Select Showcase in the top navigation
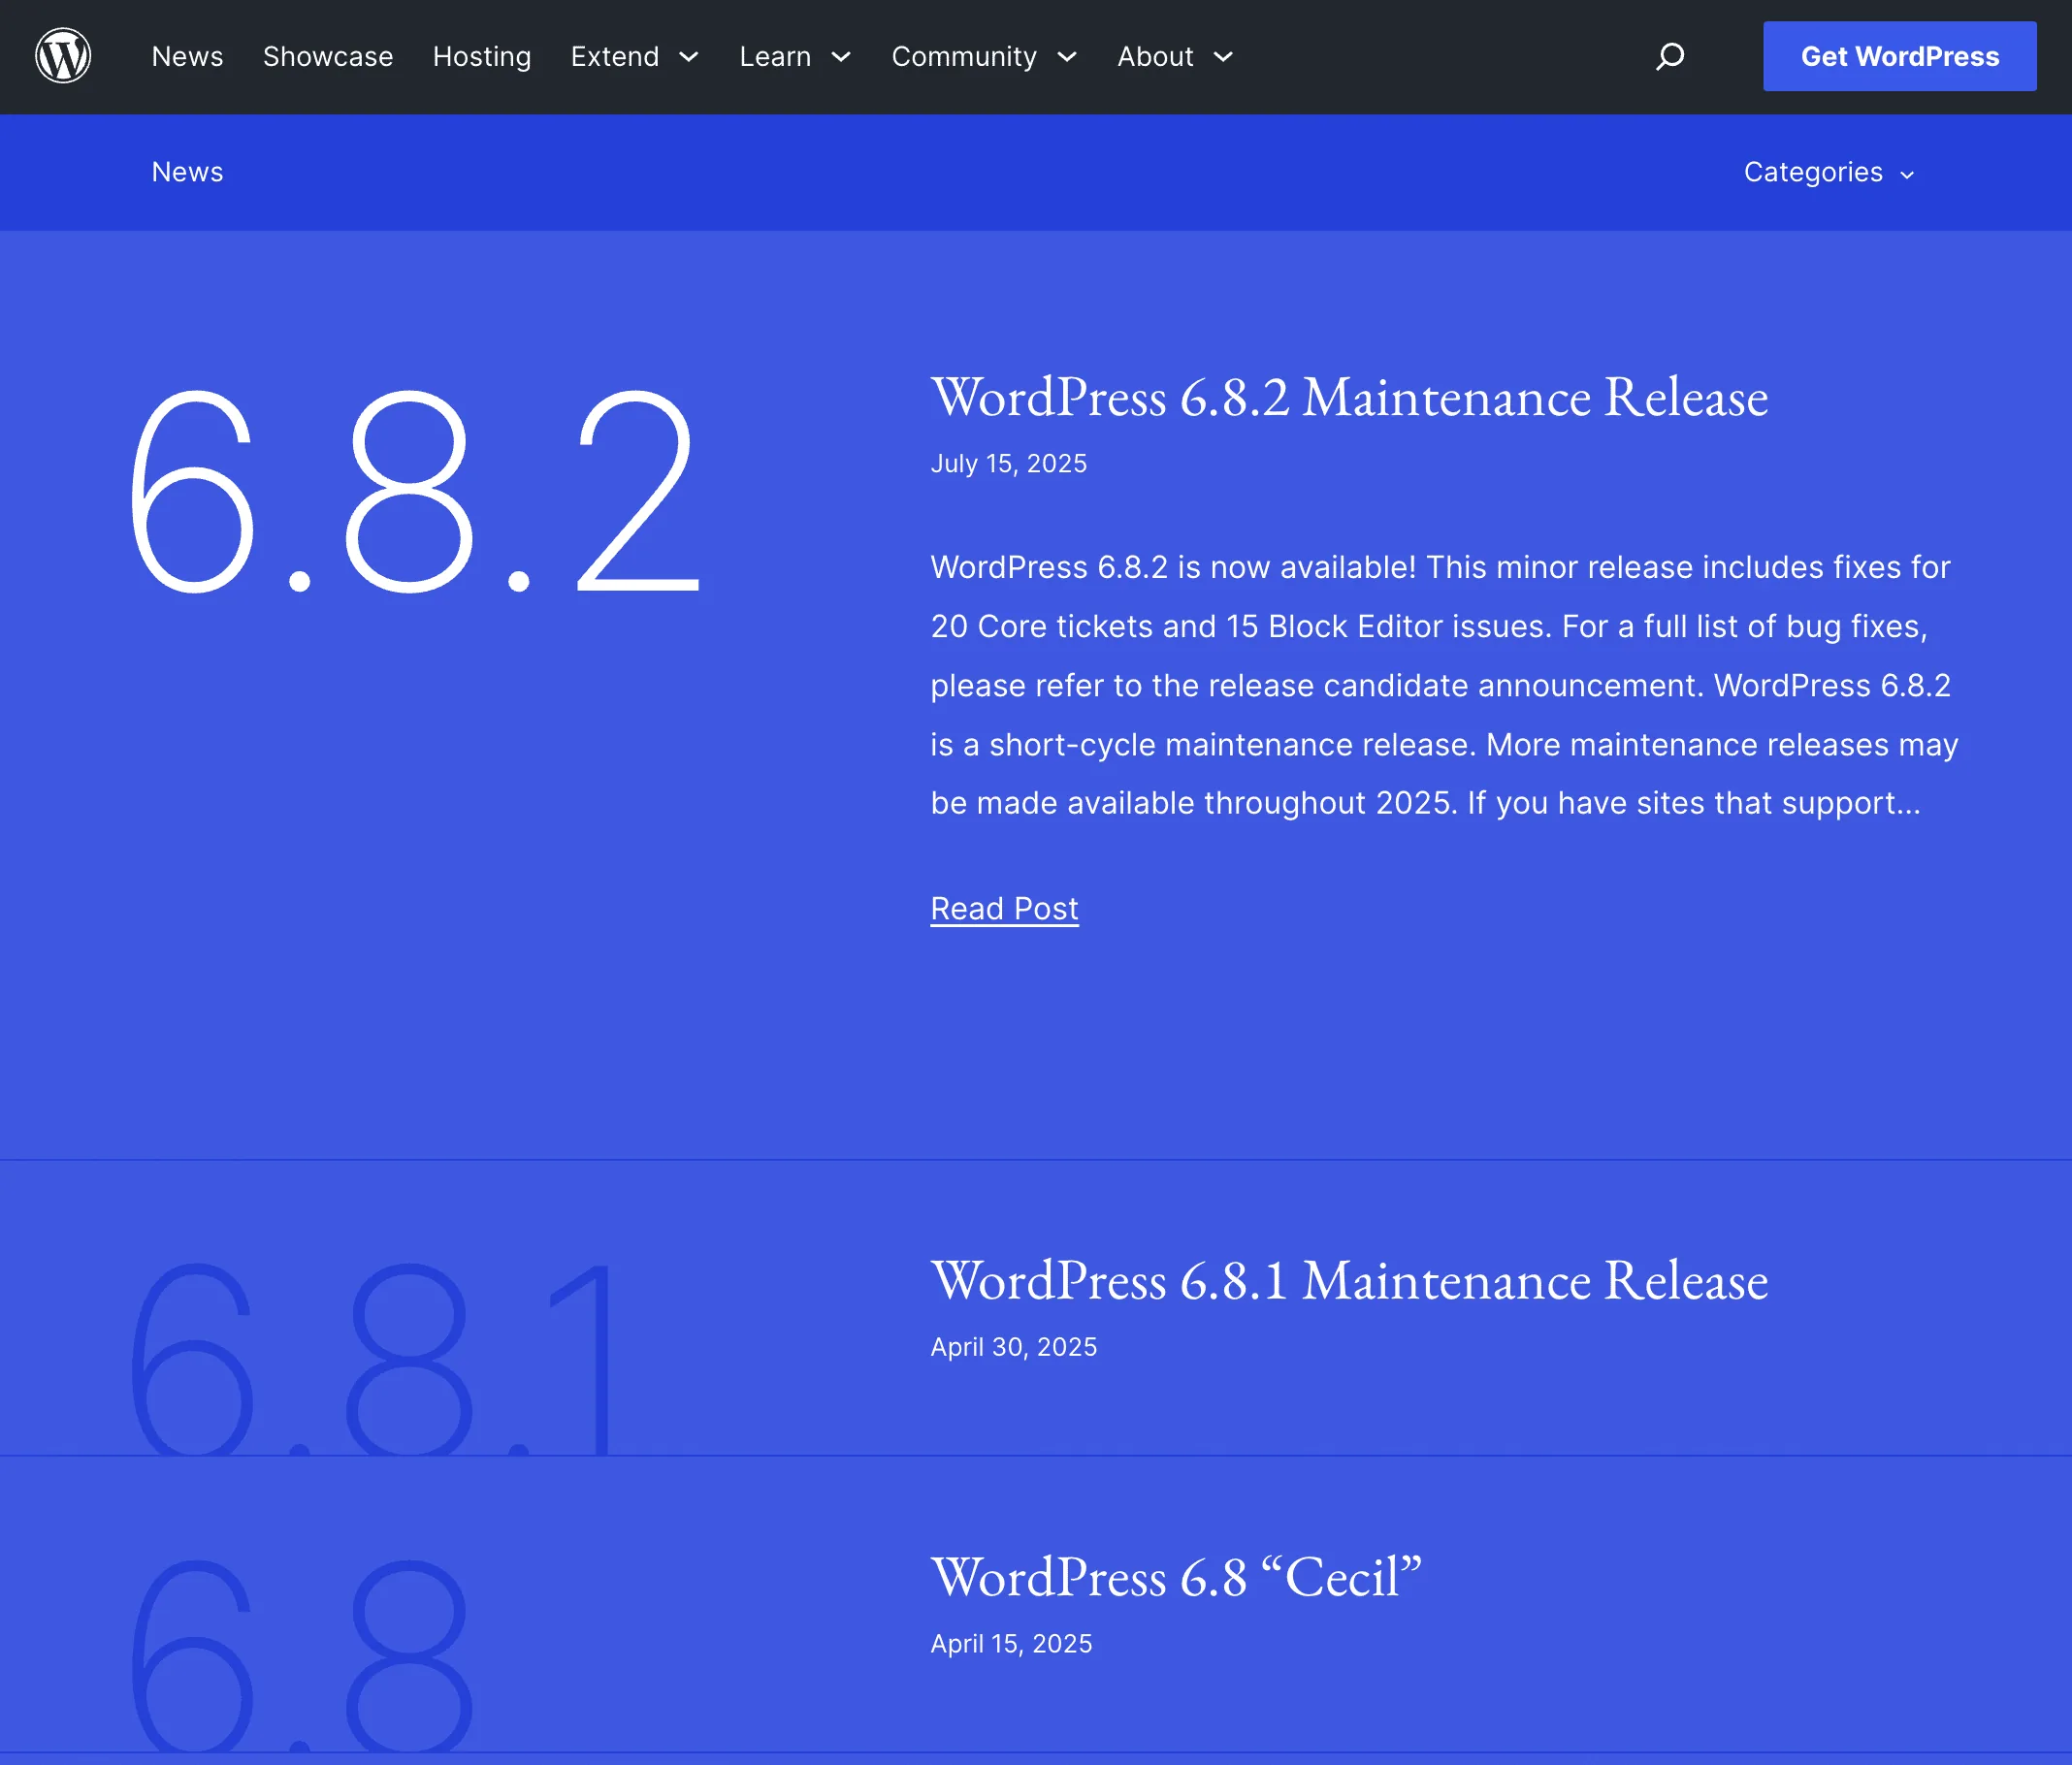This screenshot has width=2072, height=1765. [x=327, y=57]
